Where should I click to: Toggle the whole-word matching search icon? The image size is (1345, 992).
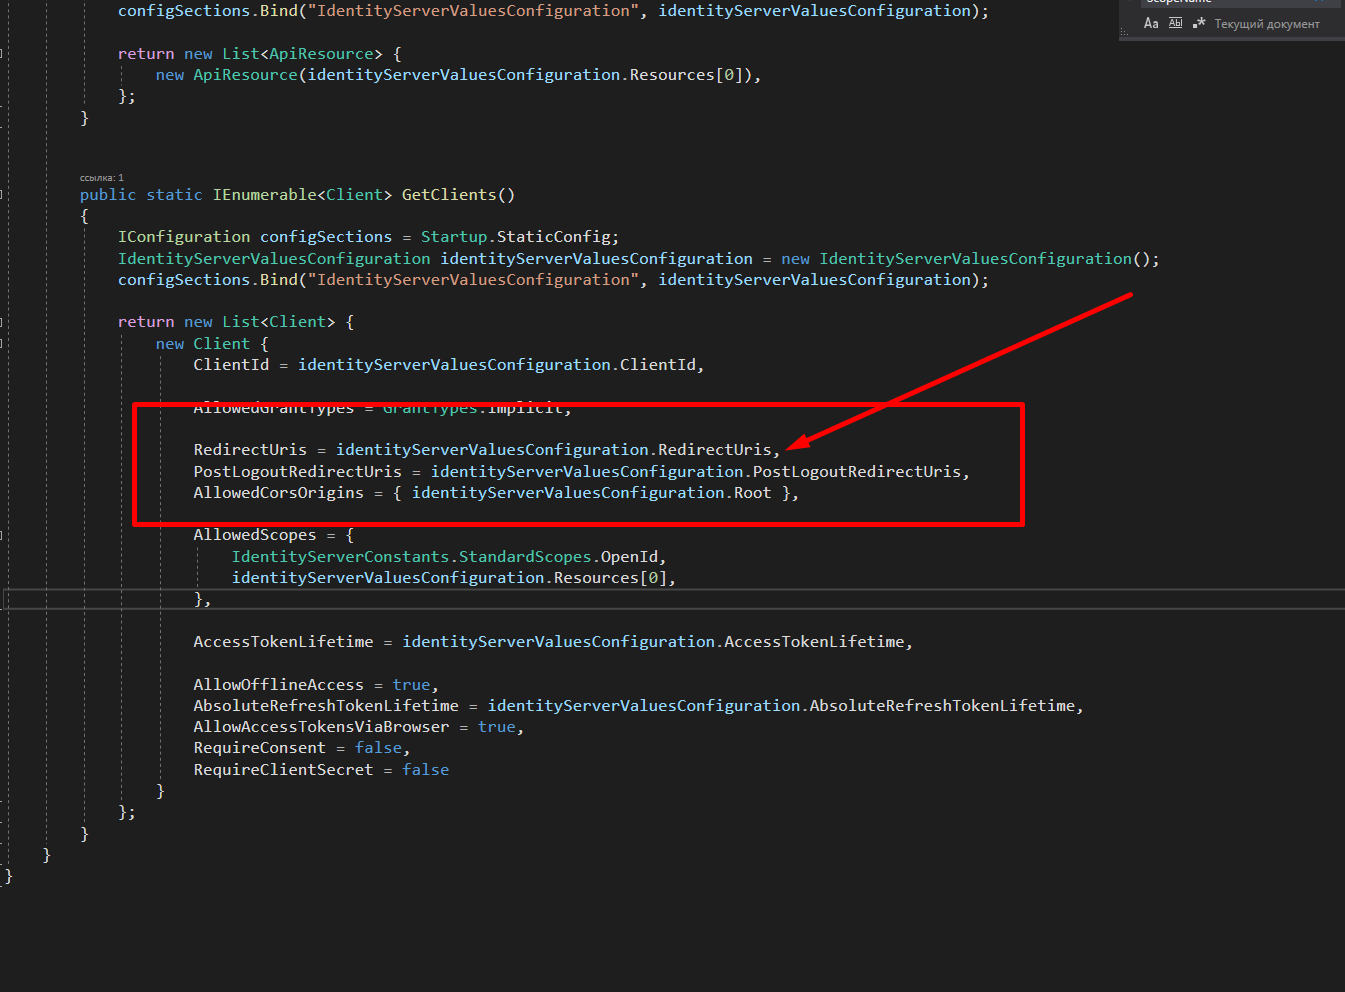(1176, 22)
